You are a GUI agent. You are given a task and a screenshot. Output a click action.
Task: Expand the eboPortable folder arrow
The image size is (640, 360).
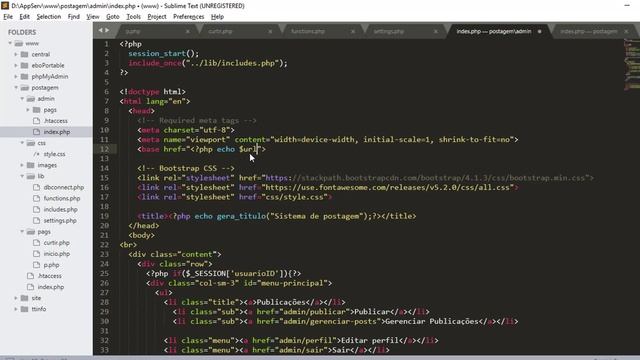16,65
